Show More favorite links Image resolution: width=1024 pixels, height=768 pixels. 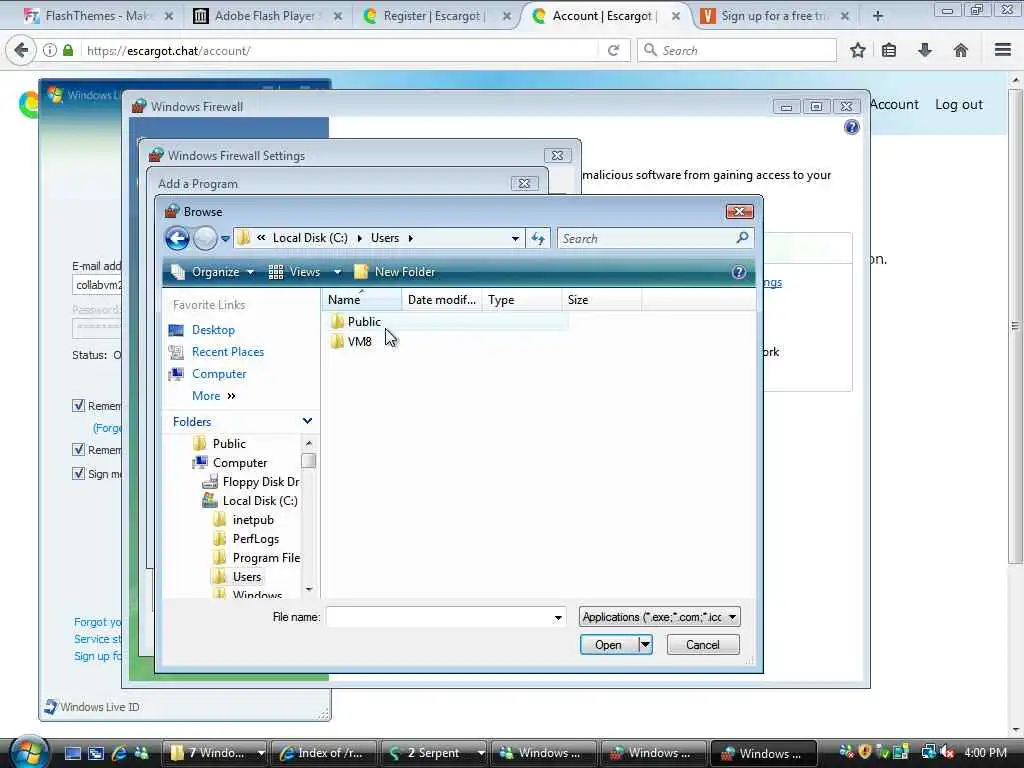(x=214, y=396)
